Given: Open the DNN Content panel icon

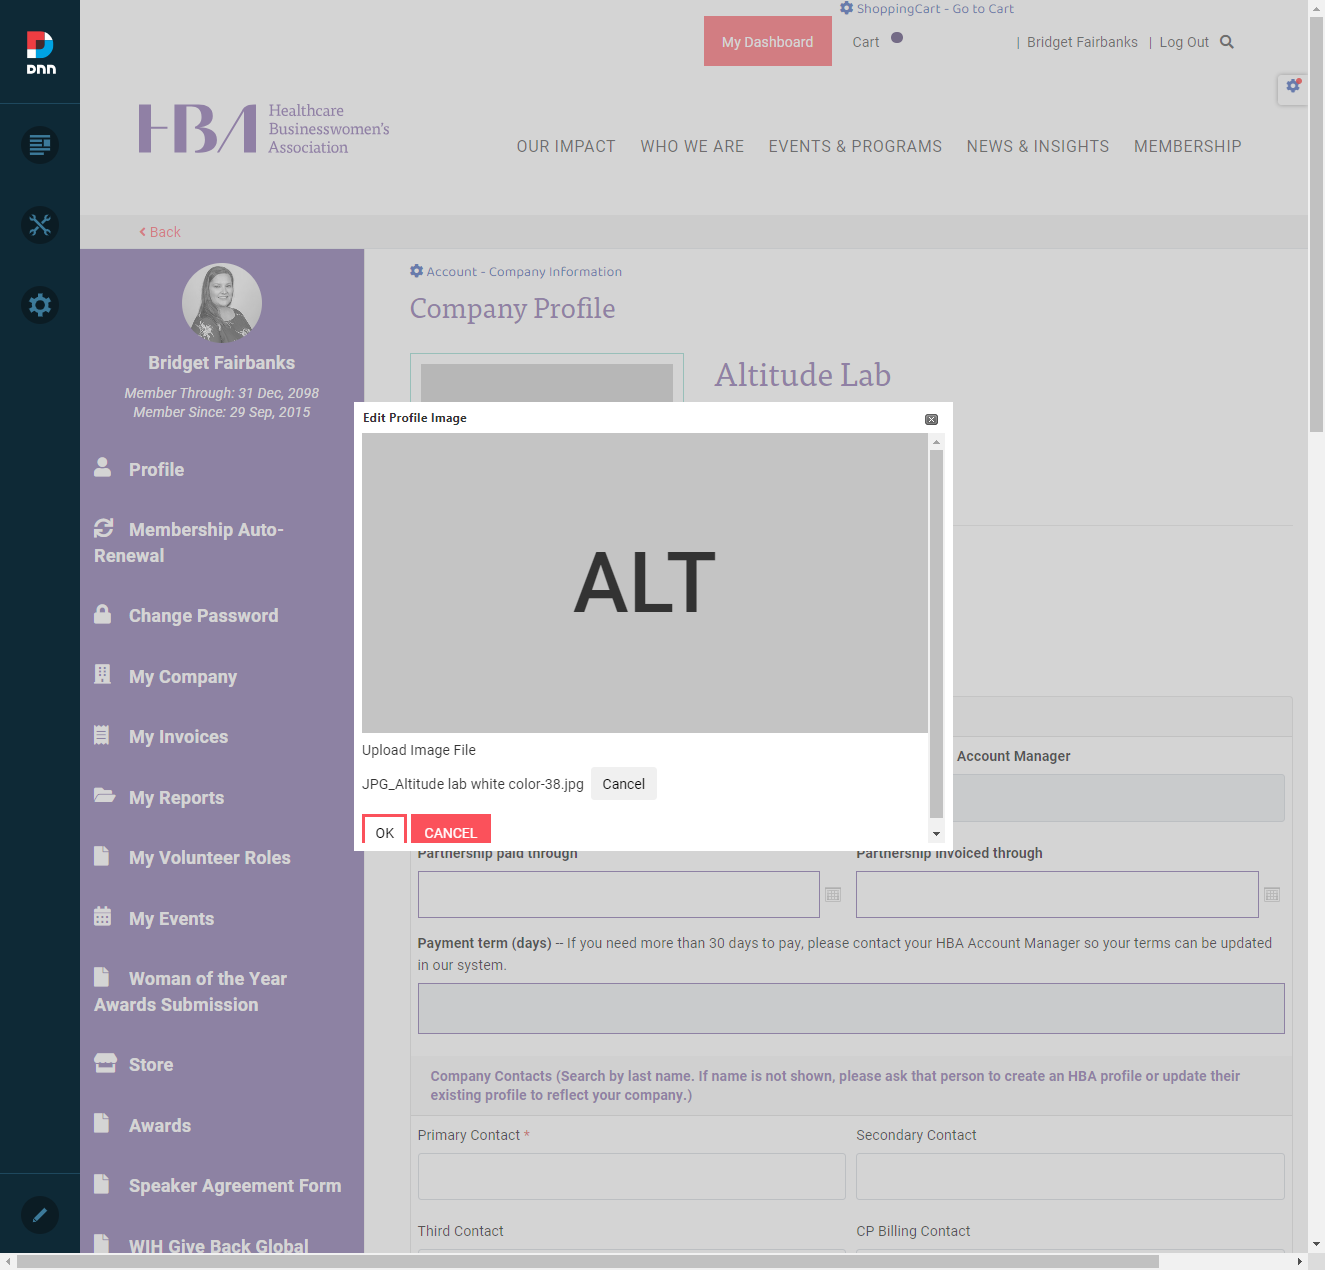Looking at the screenshot, I should point(40,145).
